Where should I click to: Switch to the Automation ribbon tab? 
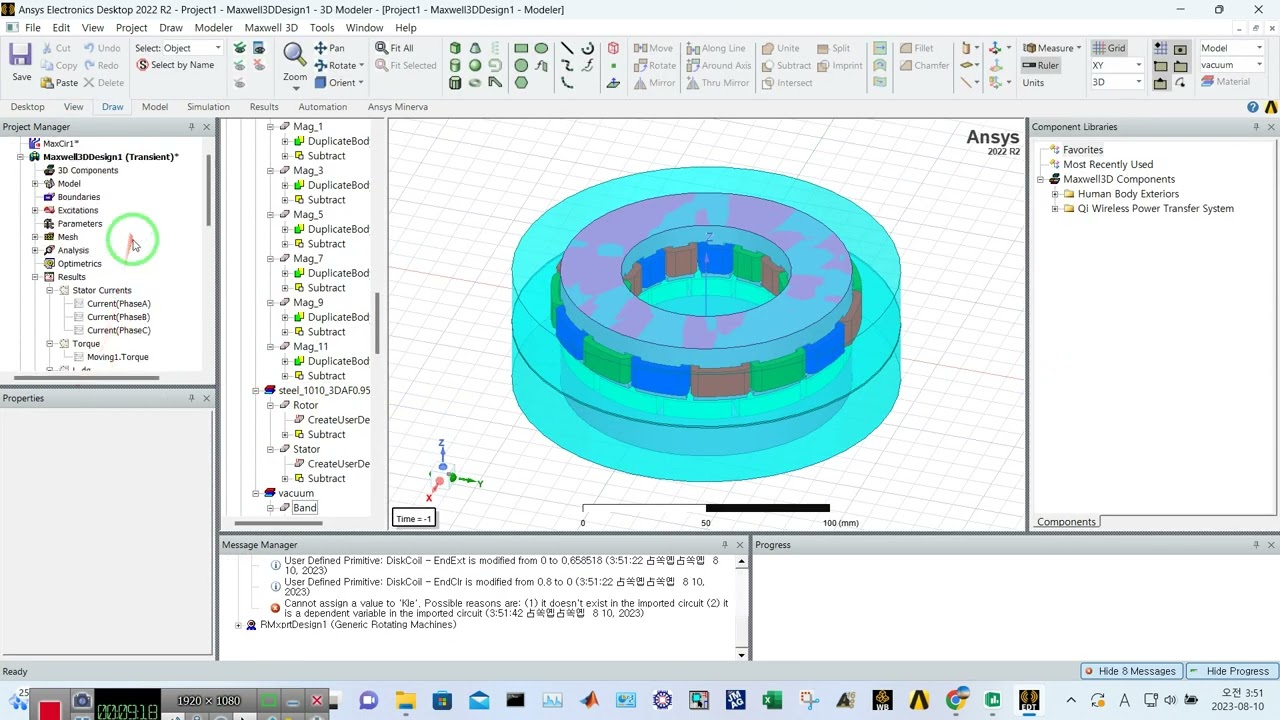[323, 107]
